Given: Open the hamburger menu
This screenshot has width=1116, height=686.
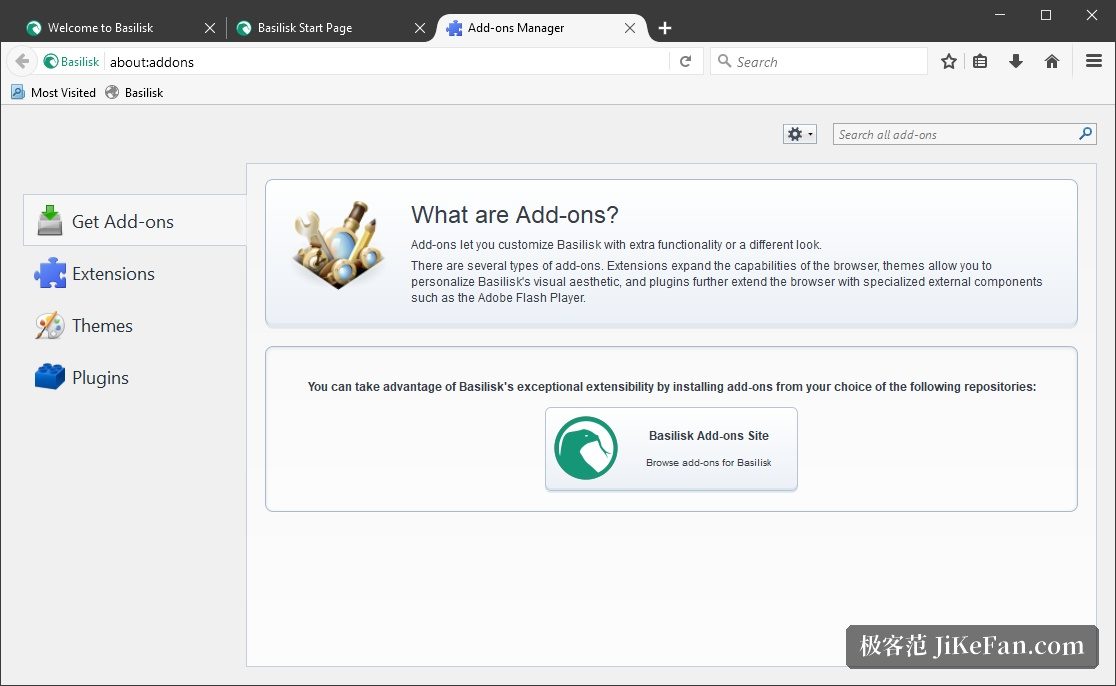Looking at the screenshot, I should pyautogui.click(x=1094, y=61).
